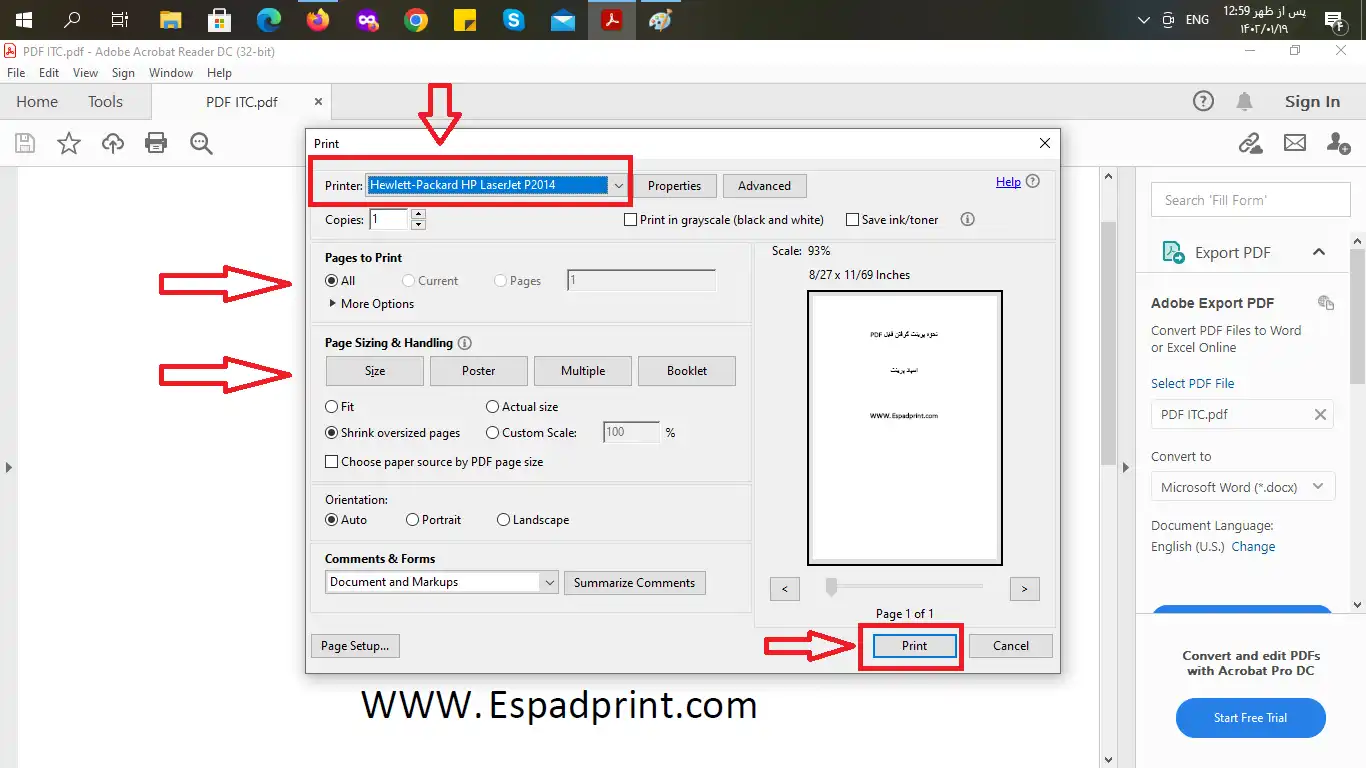Open the Printer selection dropdown
Viewport: 1366px width, 768px height.
(x=619, y=185)
